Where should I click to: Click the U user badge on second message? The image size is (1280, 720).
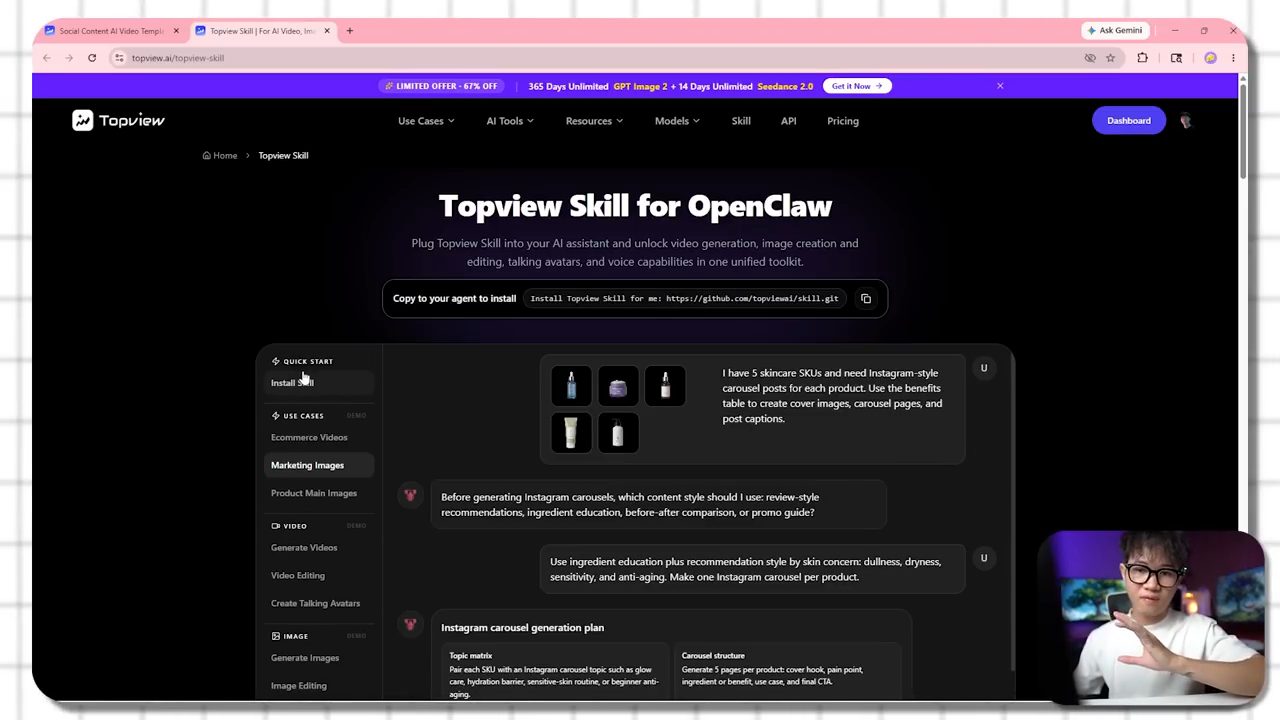[984, 558]
